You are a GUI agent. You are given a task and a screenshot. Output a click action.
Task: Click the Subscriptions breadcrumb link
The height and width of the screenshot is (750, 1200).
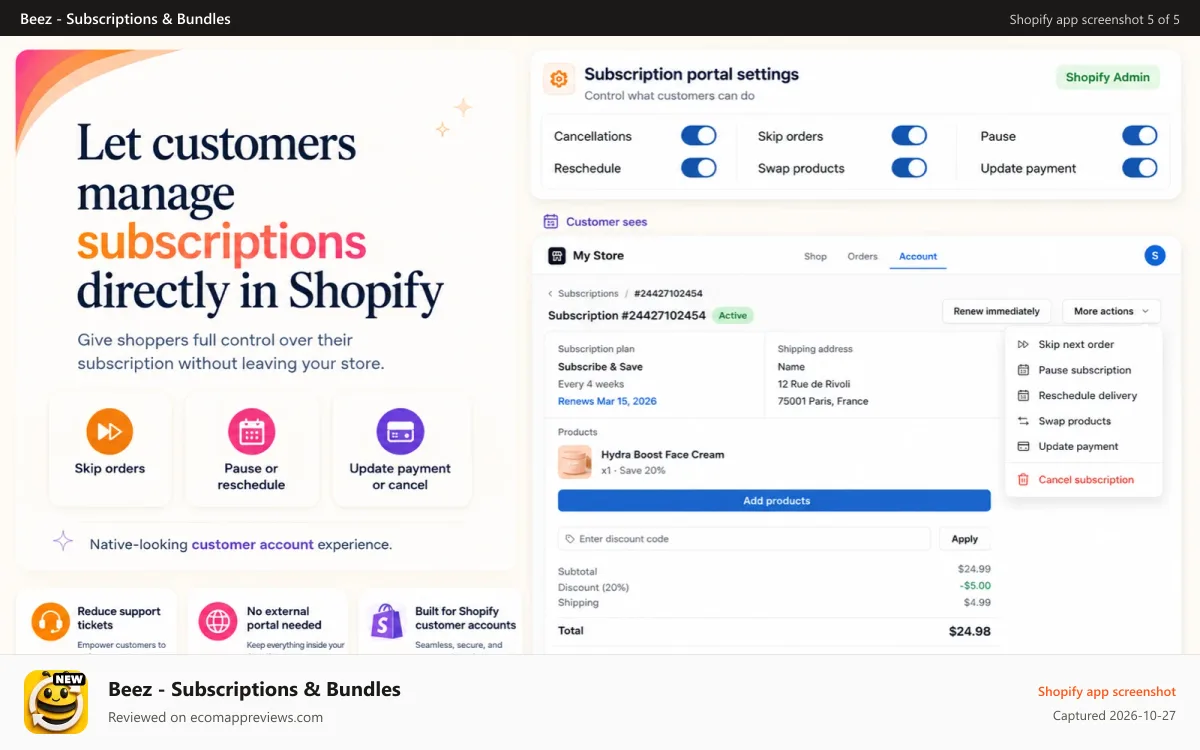click(588, 294)
